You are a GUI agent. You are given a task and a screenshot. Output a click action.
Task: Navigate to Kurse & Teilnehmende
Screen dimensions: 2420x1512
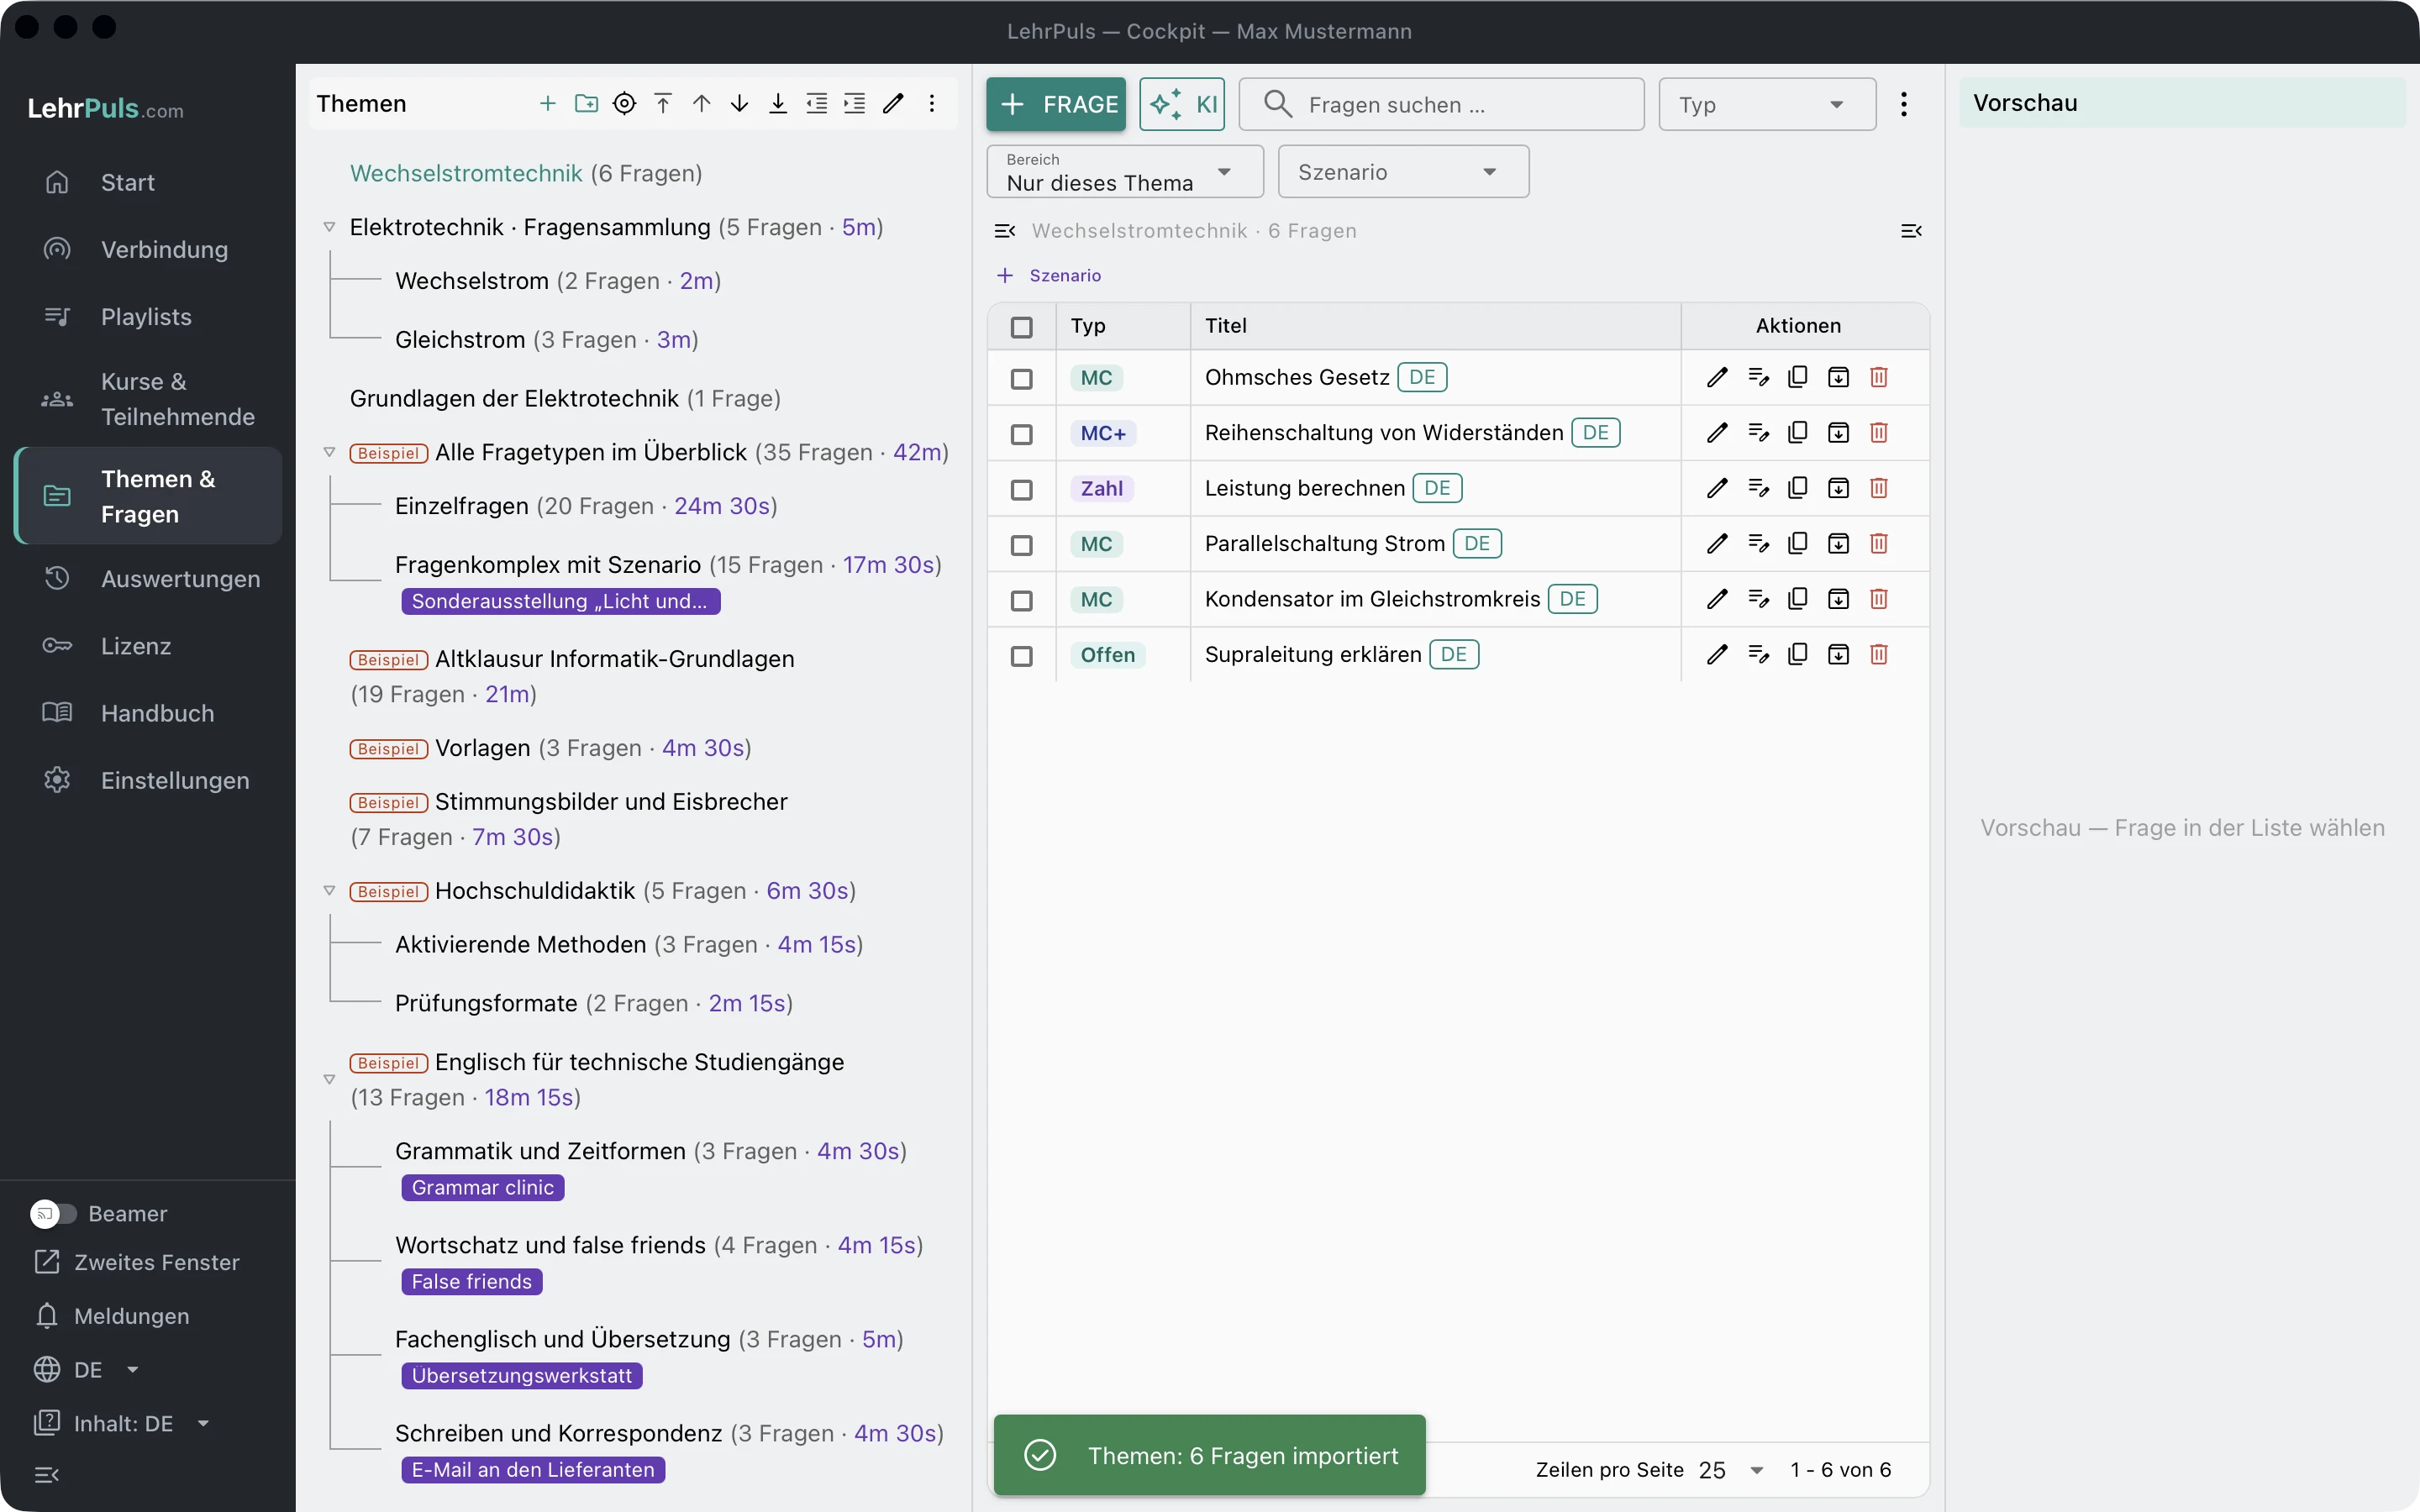coord(147,399)
